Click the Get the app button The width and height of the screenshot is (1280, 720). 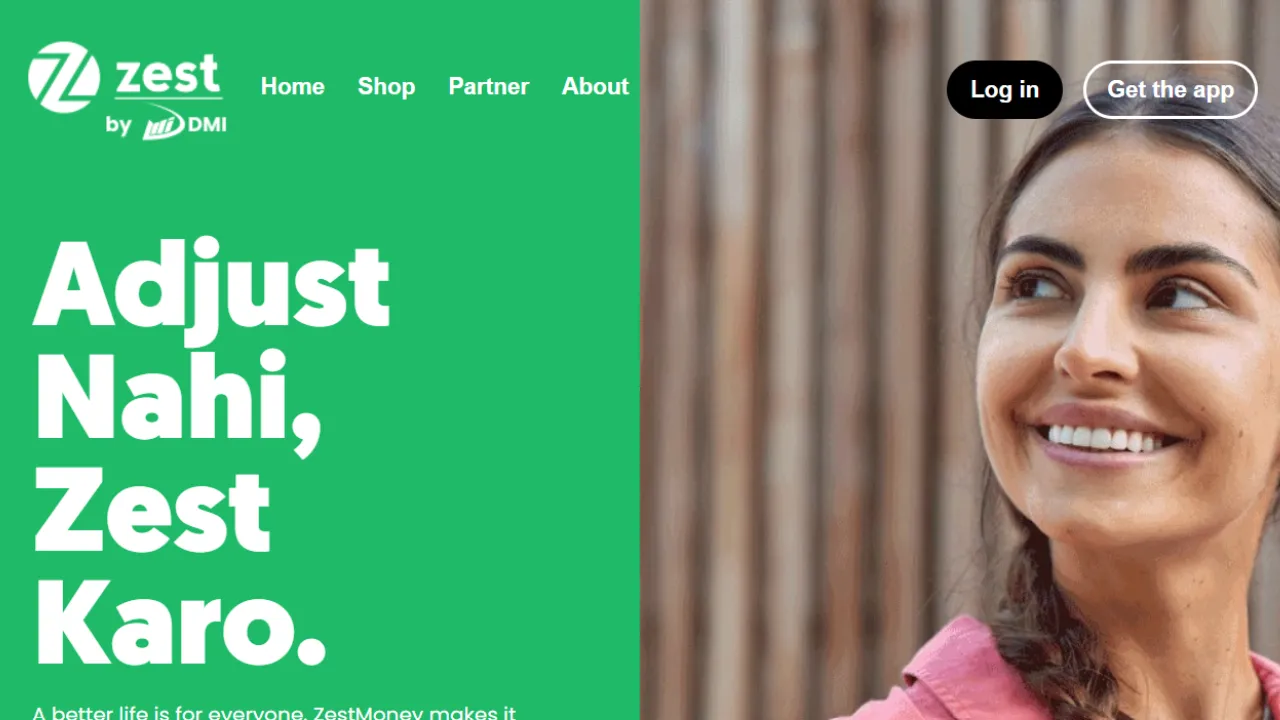(1170, 90)
